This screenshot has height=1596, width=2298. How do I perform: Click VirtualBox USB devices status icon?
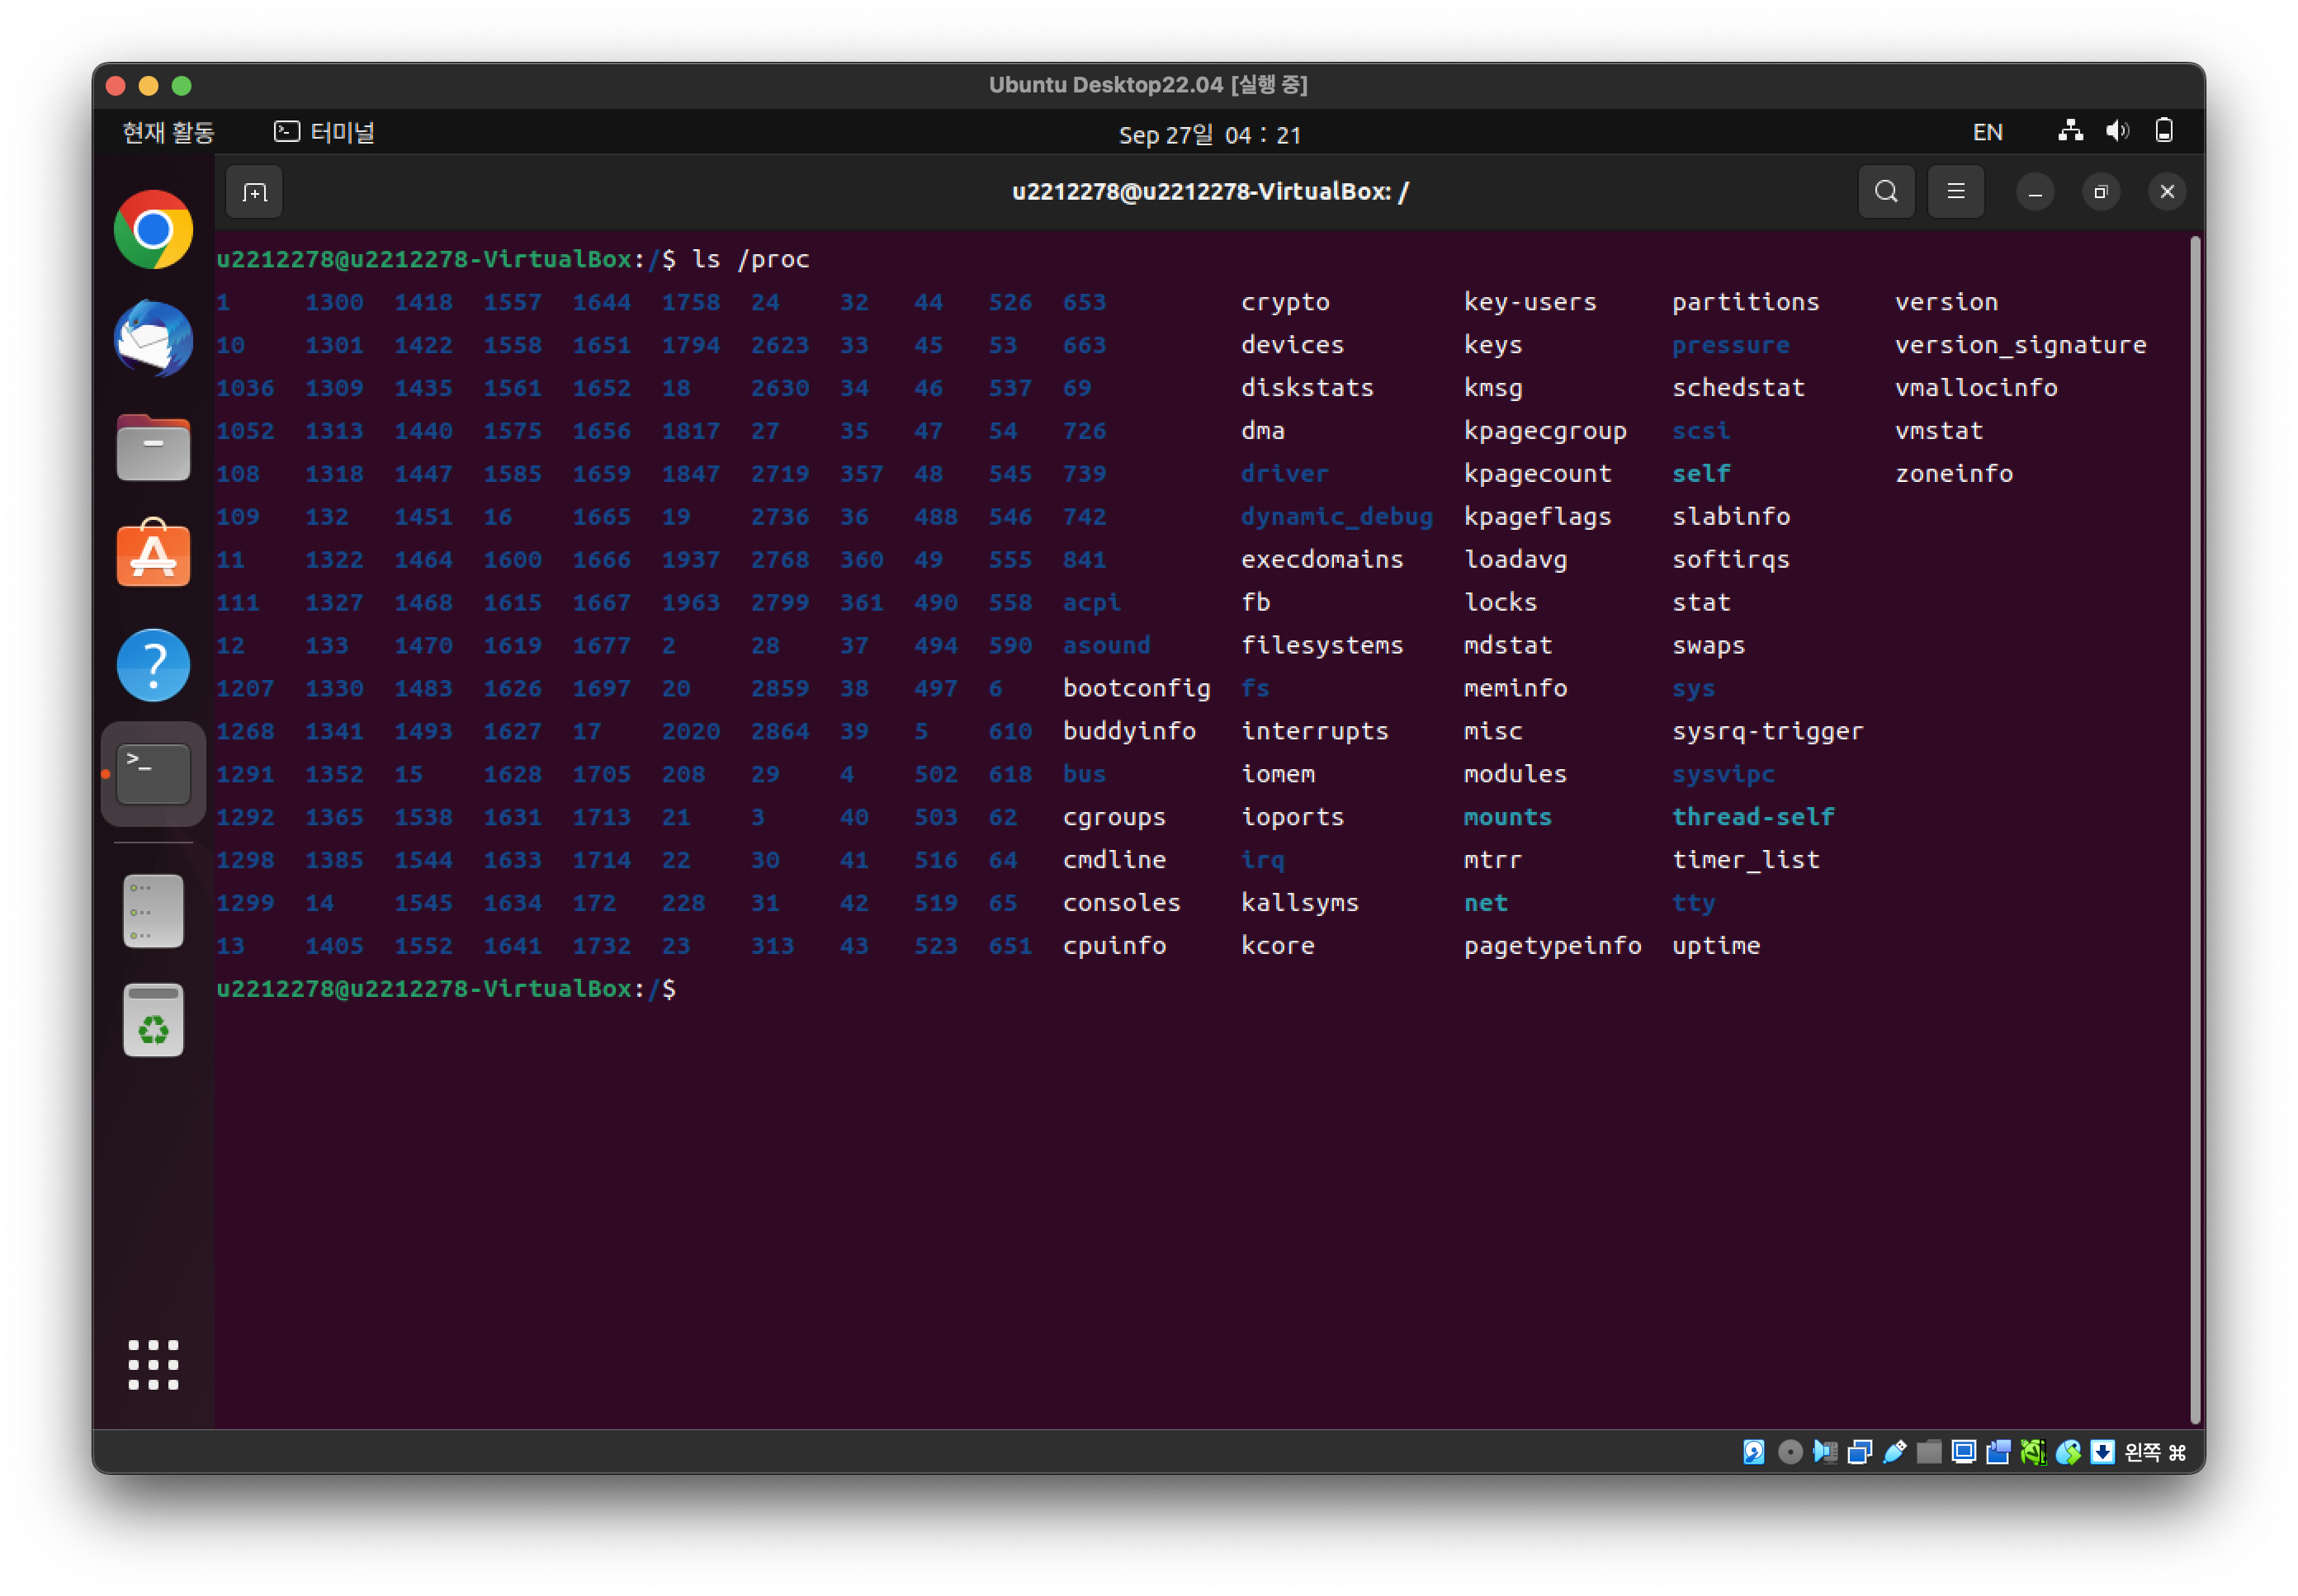click(x=1894, y=1452)
